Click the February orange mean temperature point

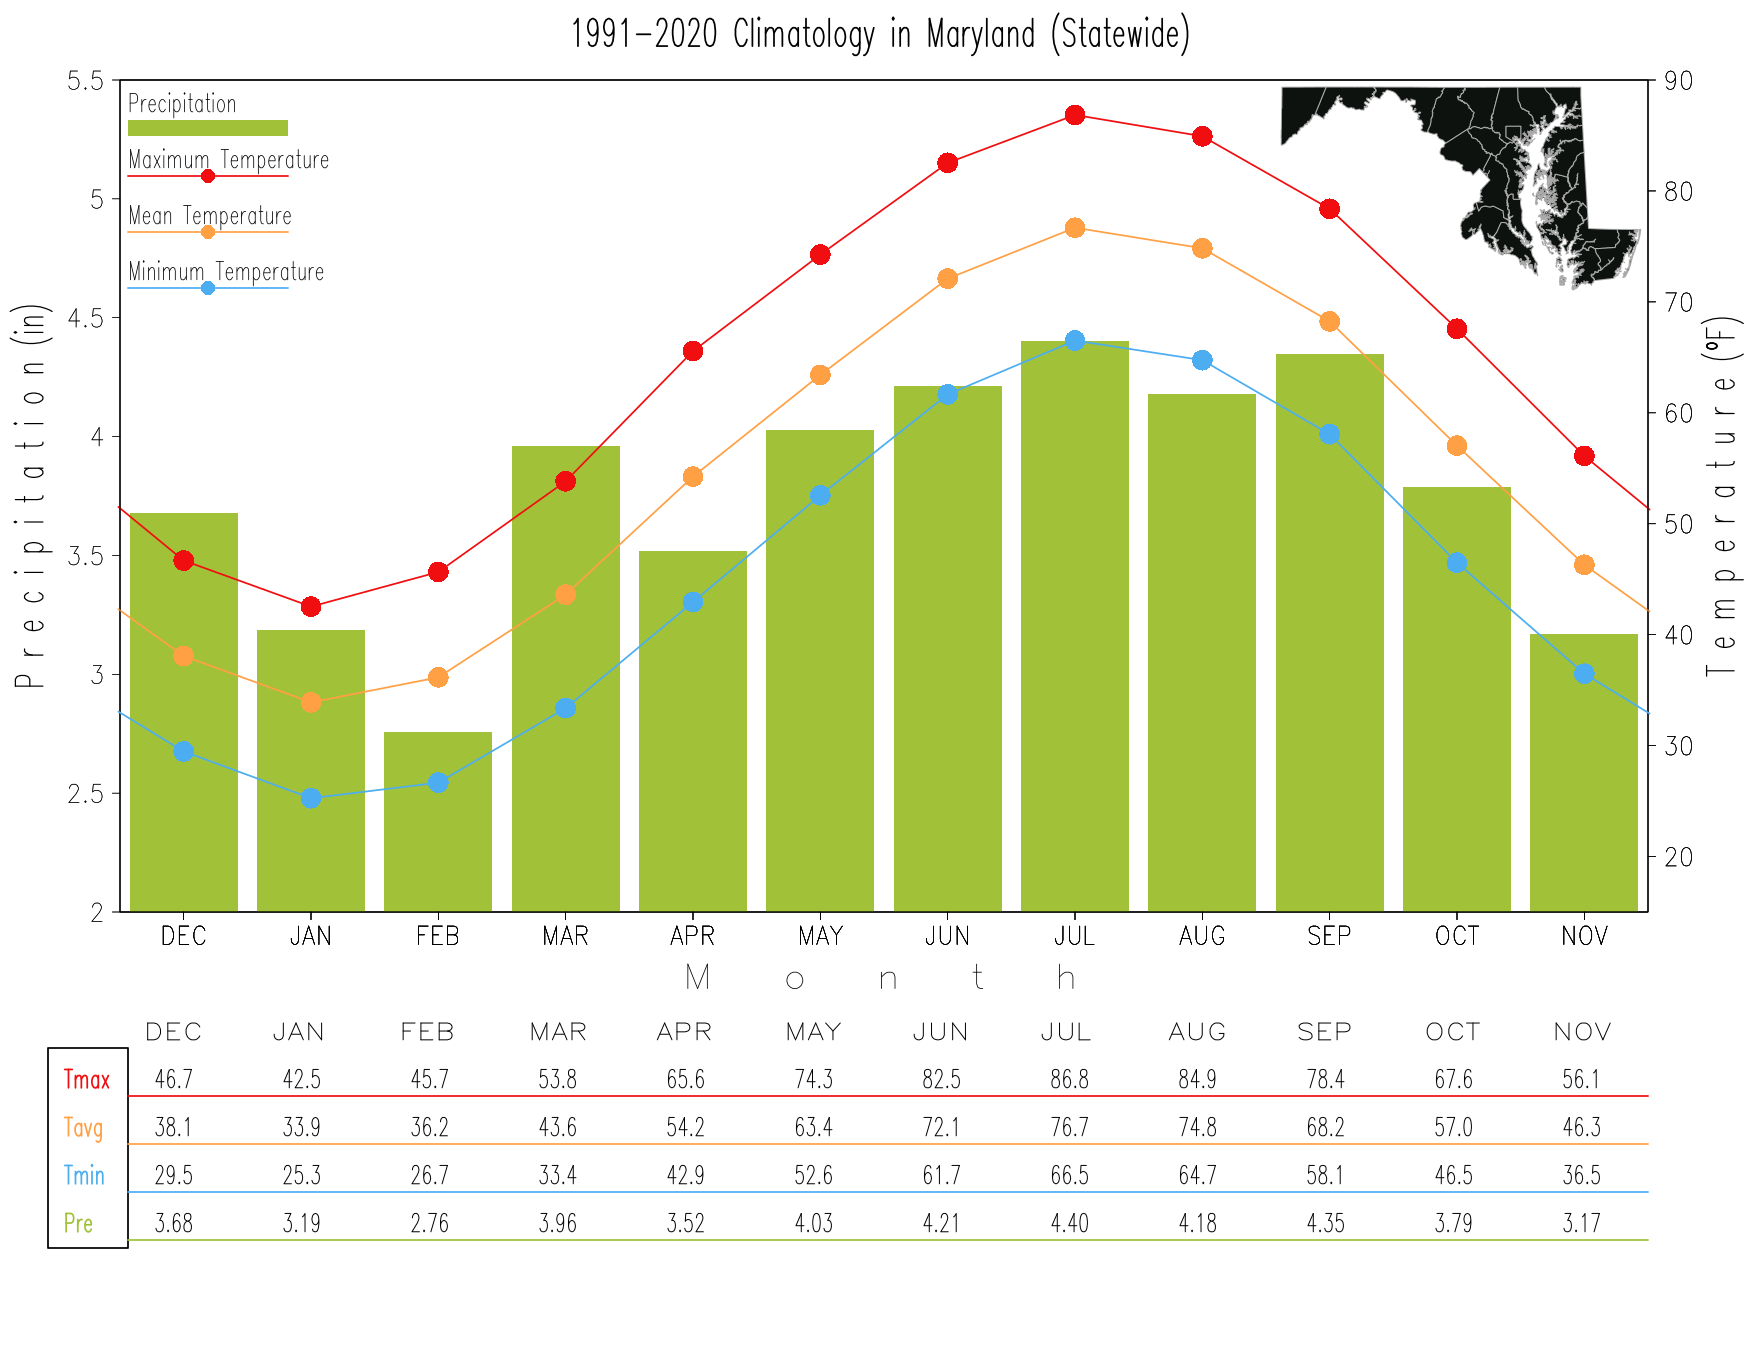coord(438,677)
